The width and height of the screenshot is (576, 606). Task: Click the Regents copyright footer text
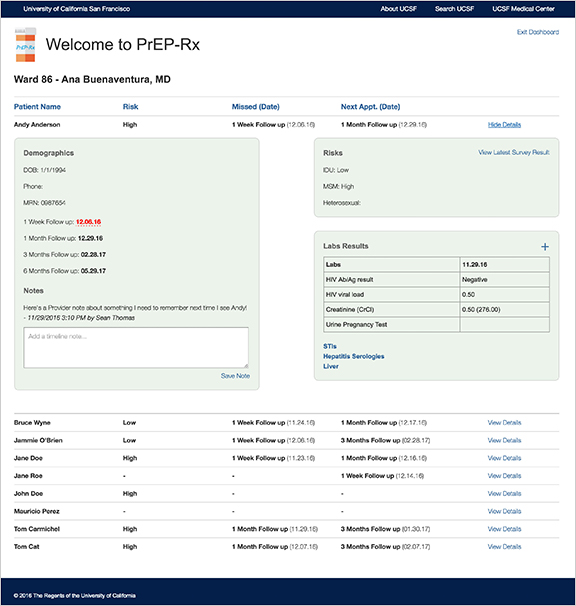[75, 596]
